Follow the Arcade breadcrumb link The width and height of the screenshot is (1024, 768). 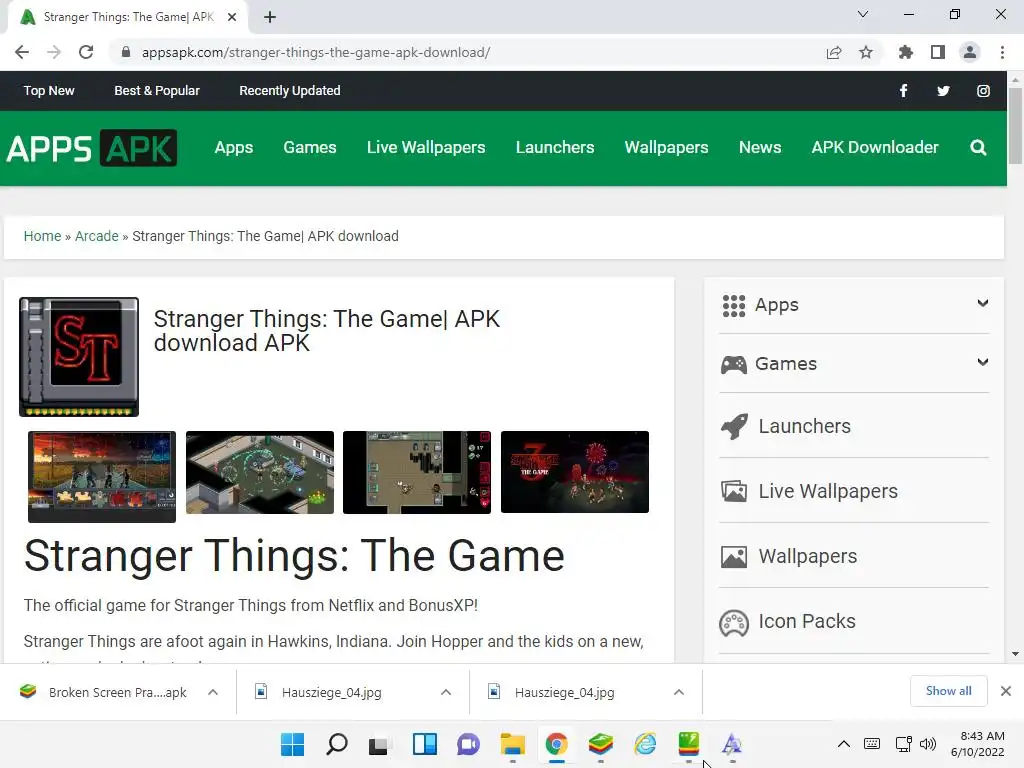pos(97,236)
